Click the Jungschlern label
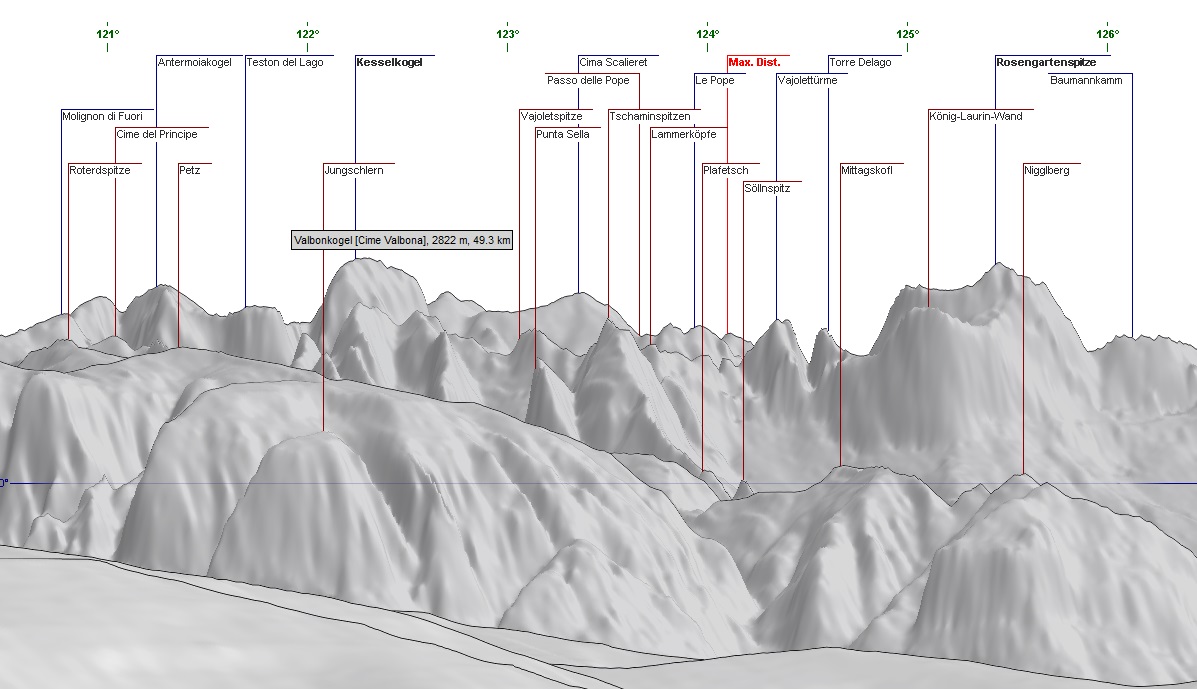 [x=354, y=170]
